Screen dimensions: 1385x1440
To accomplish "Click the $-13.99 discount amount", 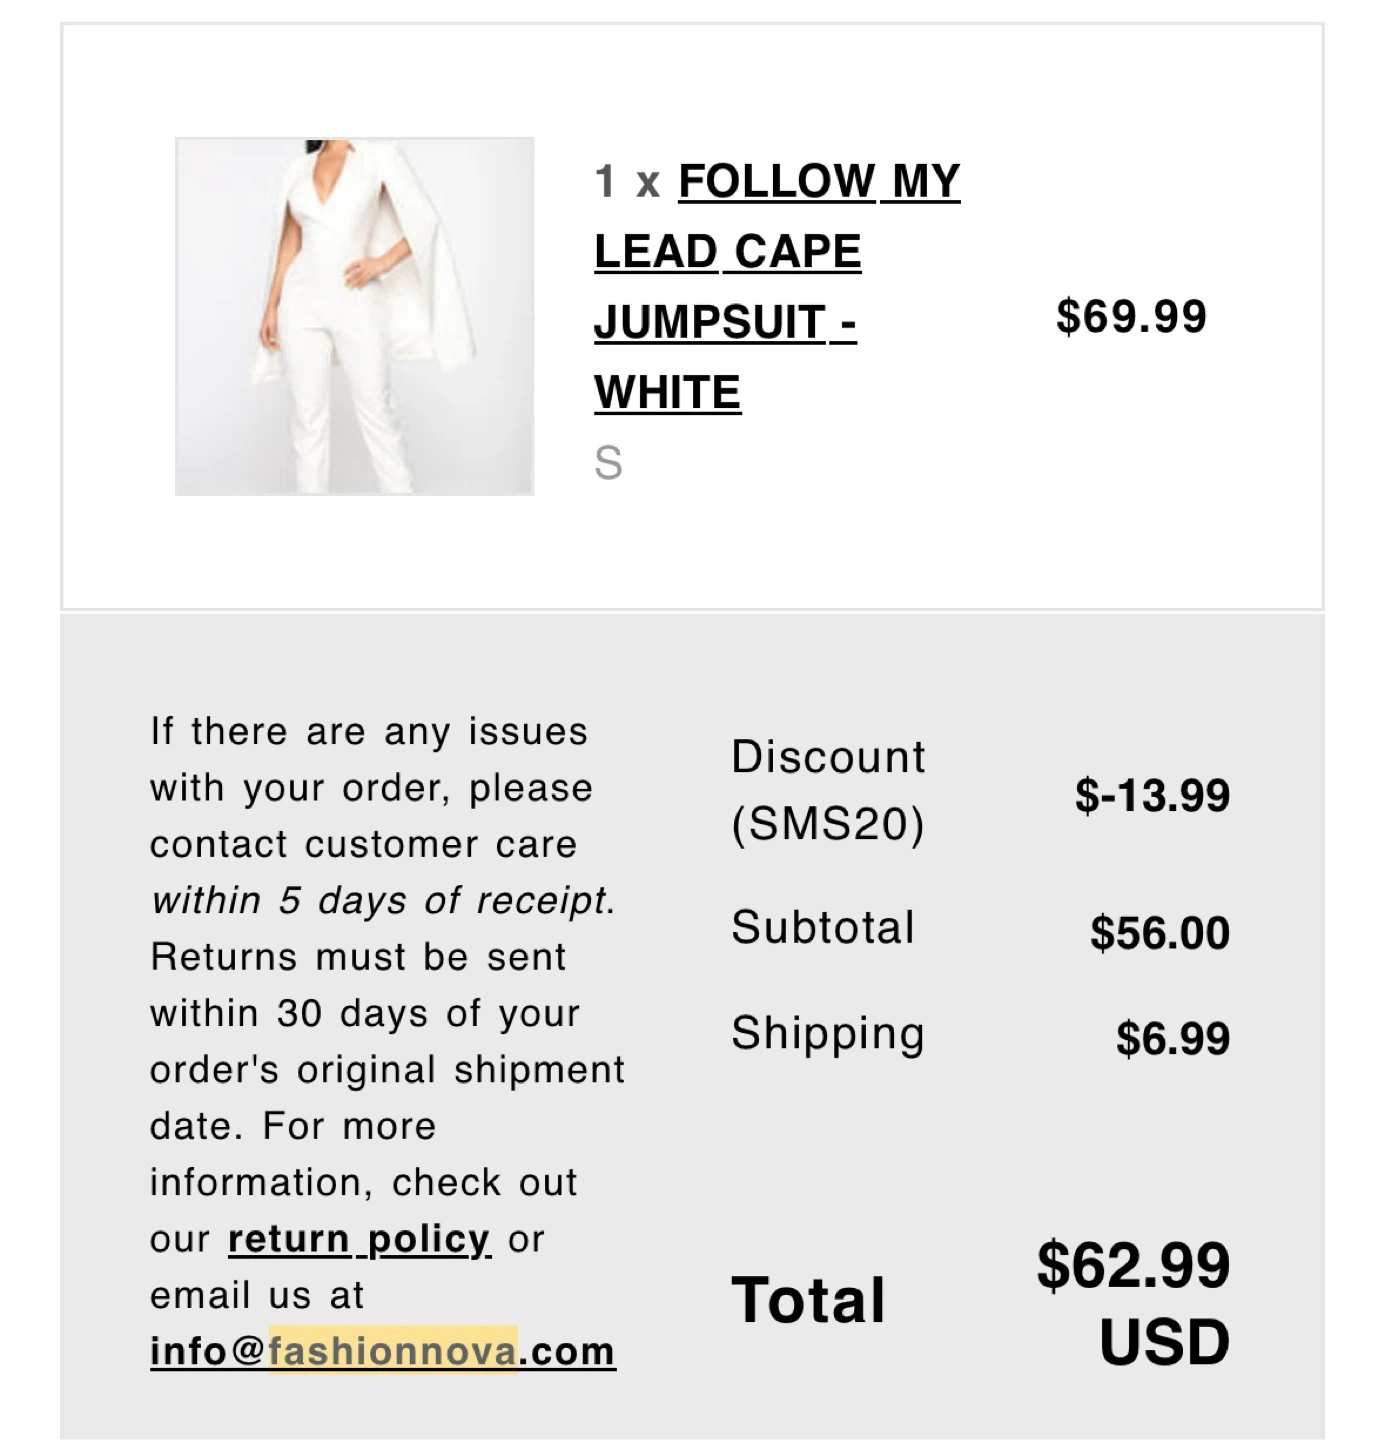I will tap(1152, 796).
